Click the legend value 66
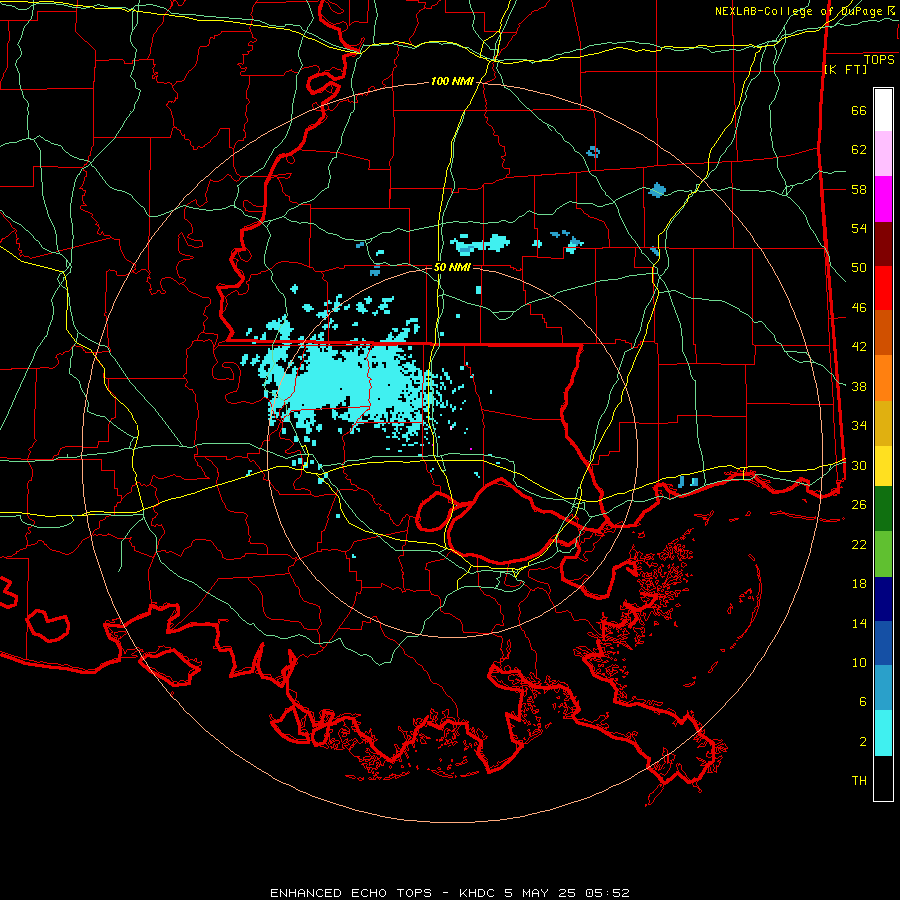This screenshot has height=900, width=900. [859, 110]
